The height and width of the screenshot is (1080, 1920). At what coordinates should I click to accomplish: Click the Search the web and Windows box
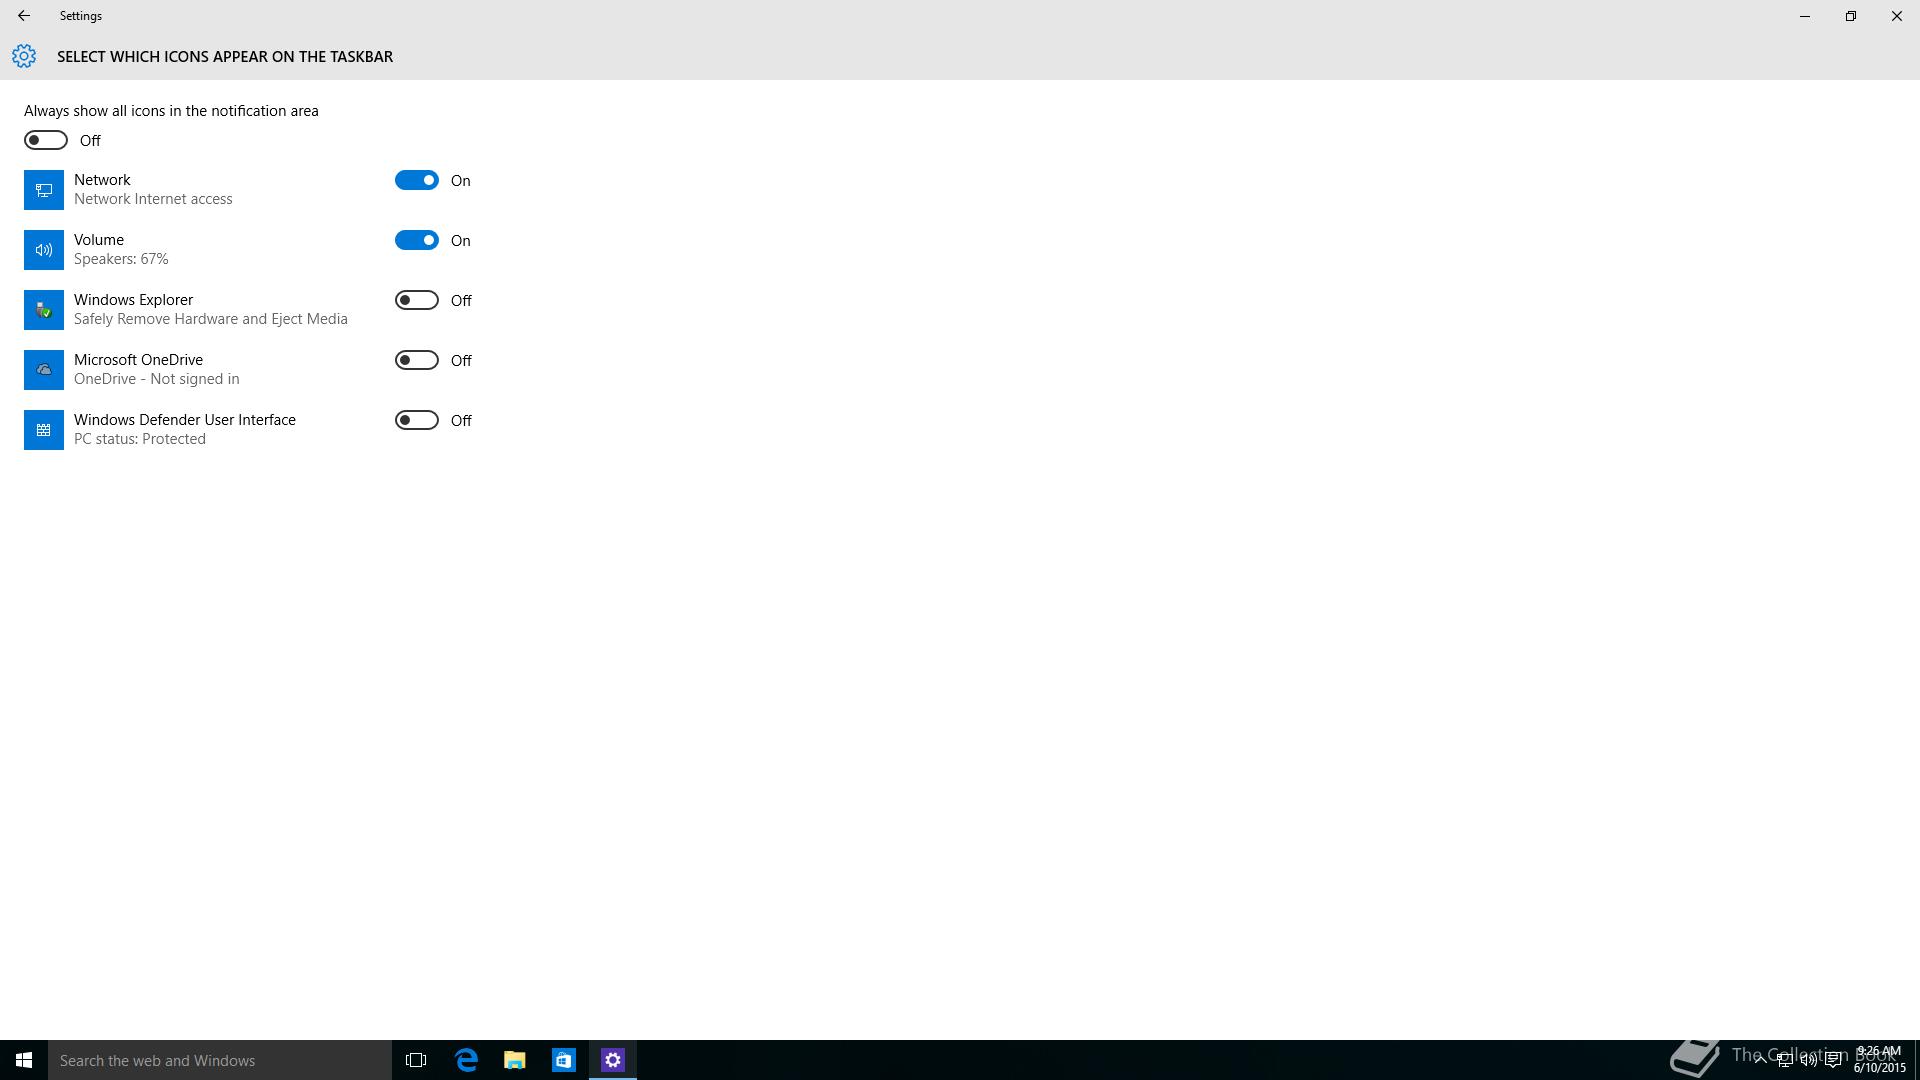(x=220, y=1060)
